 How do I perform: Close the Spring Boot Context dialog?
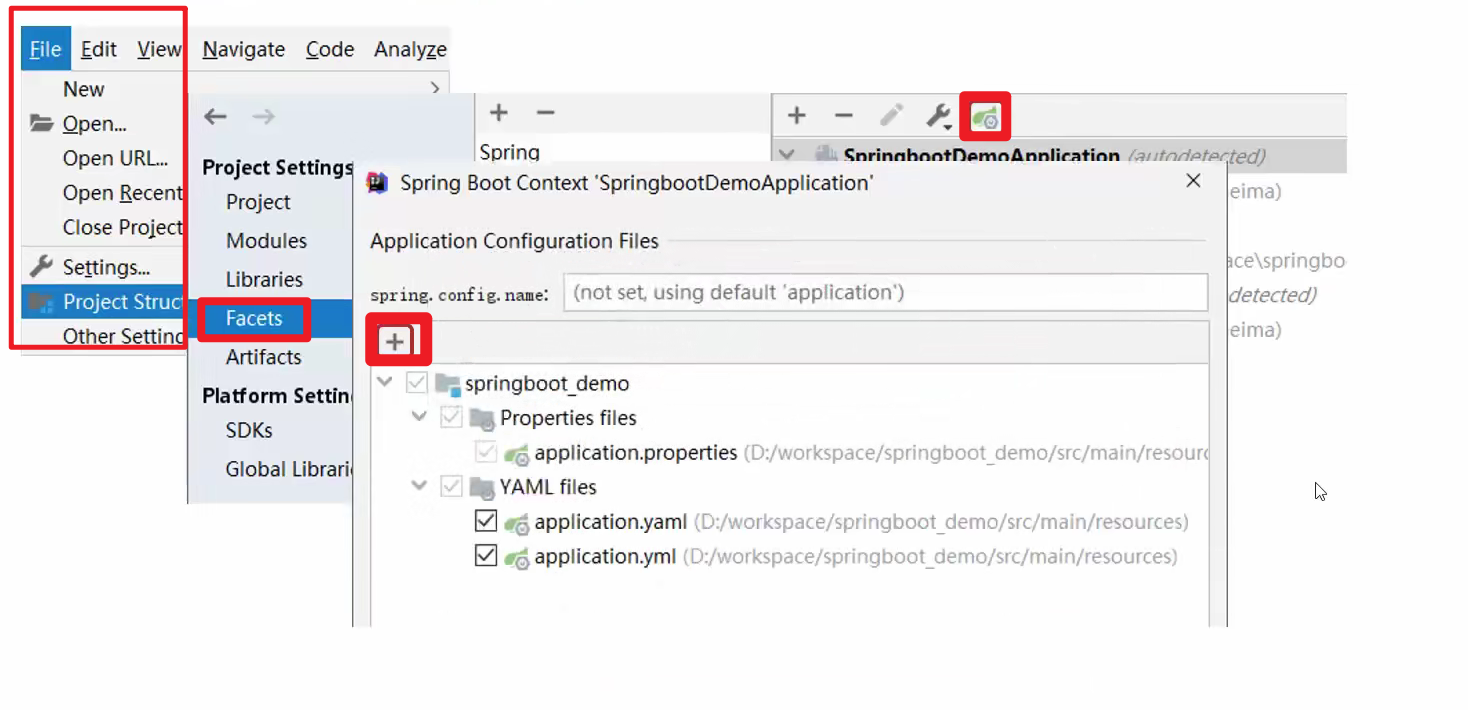(x=1193, y=181)
